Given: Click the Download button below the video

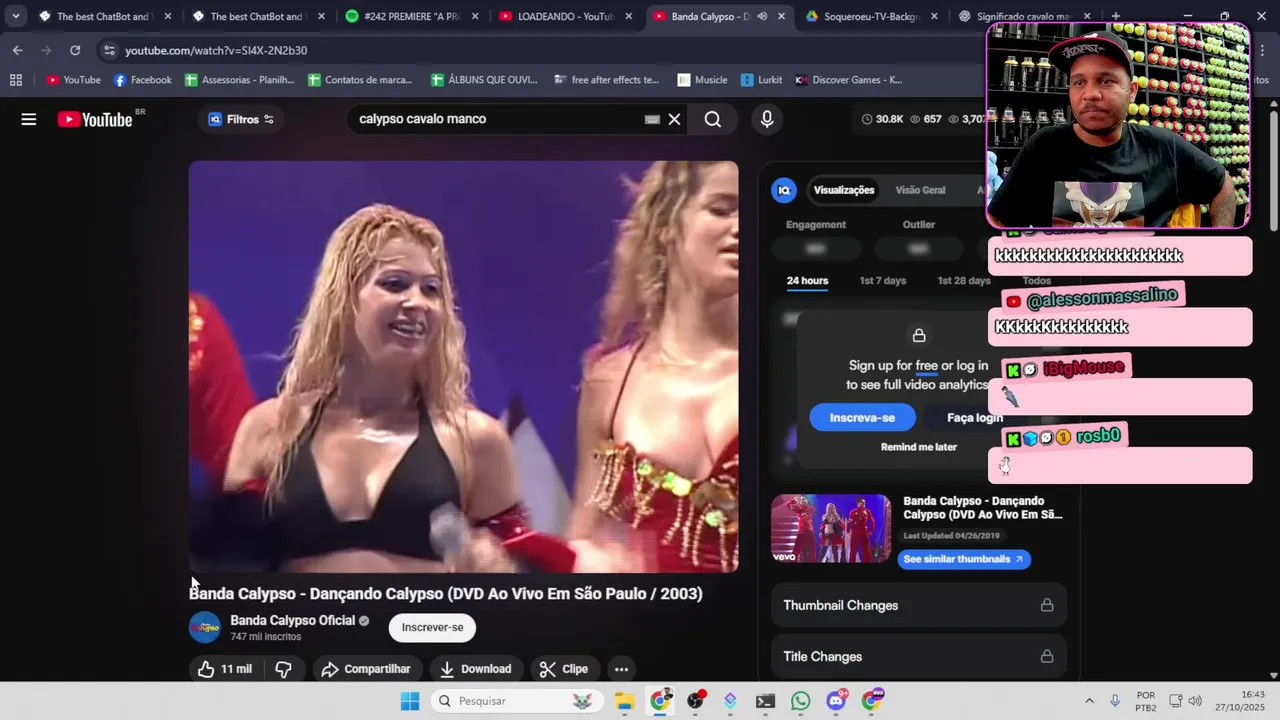Looking at the screenshot, I should pyautogui.click(x=476, y=669).
